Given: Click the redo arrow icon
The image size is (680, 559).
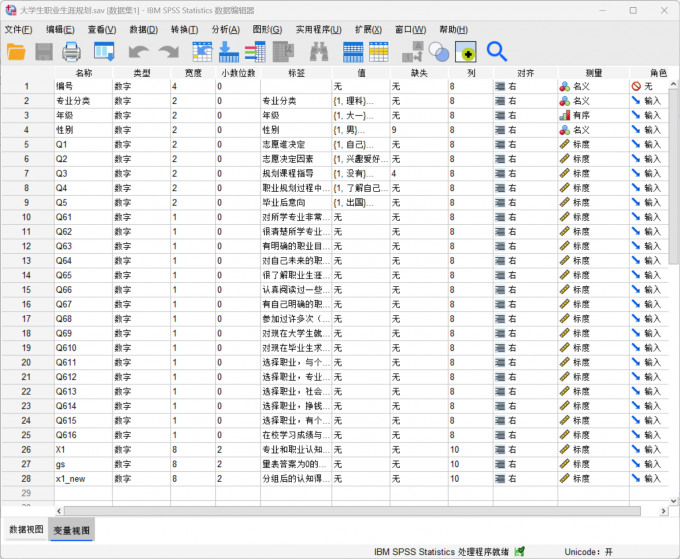Looking at the screenshot, I should (167, 51).
